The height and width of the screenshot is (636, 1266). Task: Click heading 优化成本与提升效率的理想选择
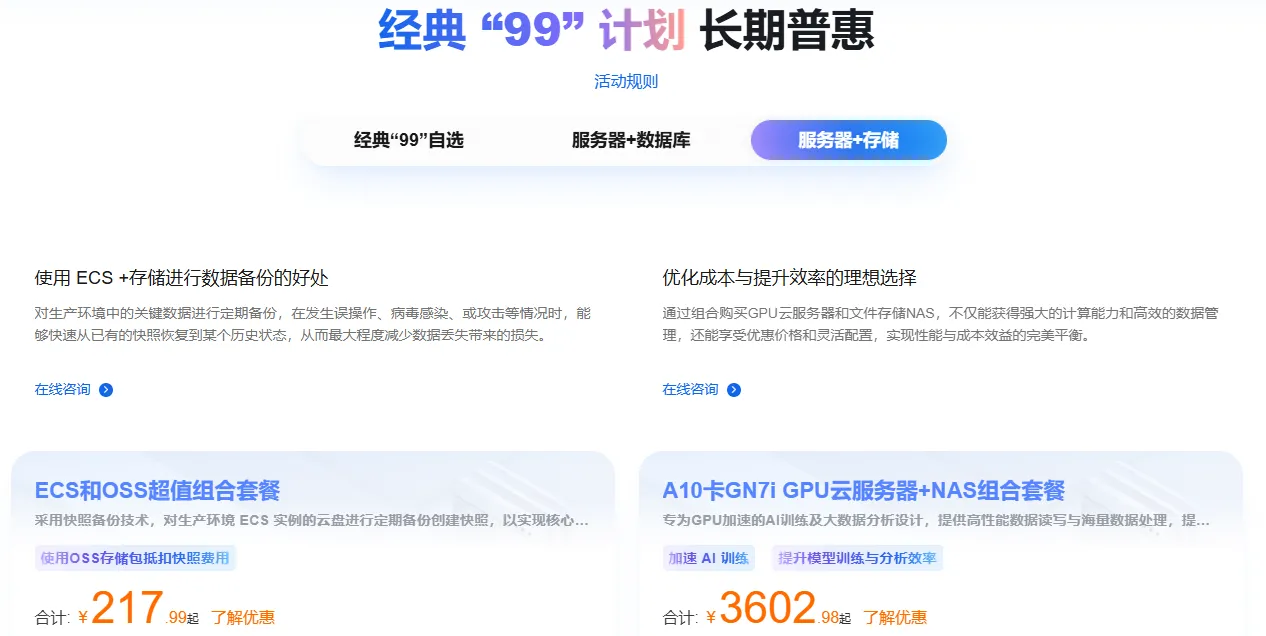790,278
